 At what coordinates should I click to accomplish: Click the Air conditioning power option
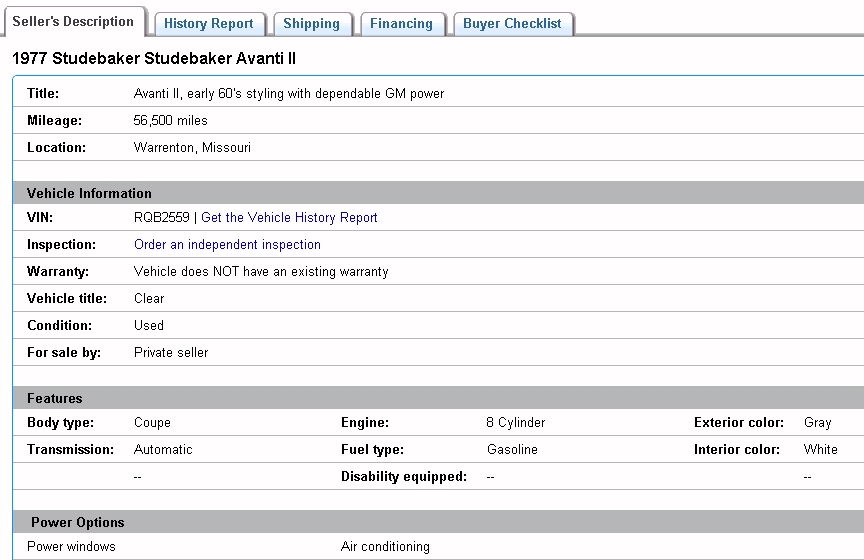tap(385, 547)
